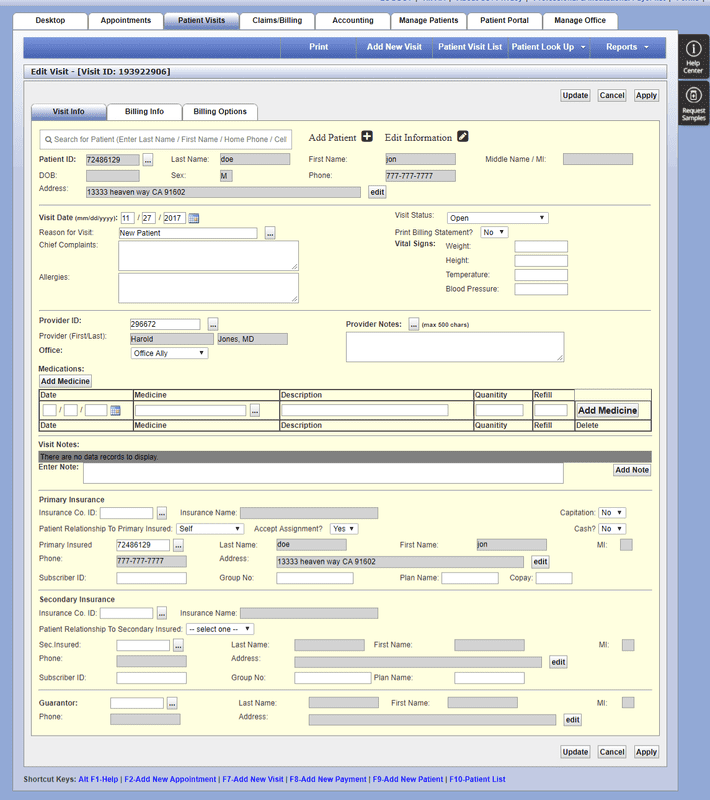The height and width of the screenshot is (800, 710).
Task: Open the Manage Patients tab
Action: click(428, 21)
